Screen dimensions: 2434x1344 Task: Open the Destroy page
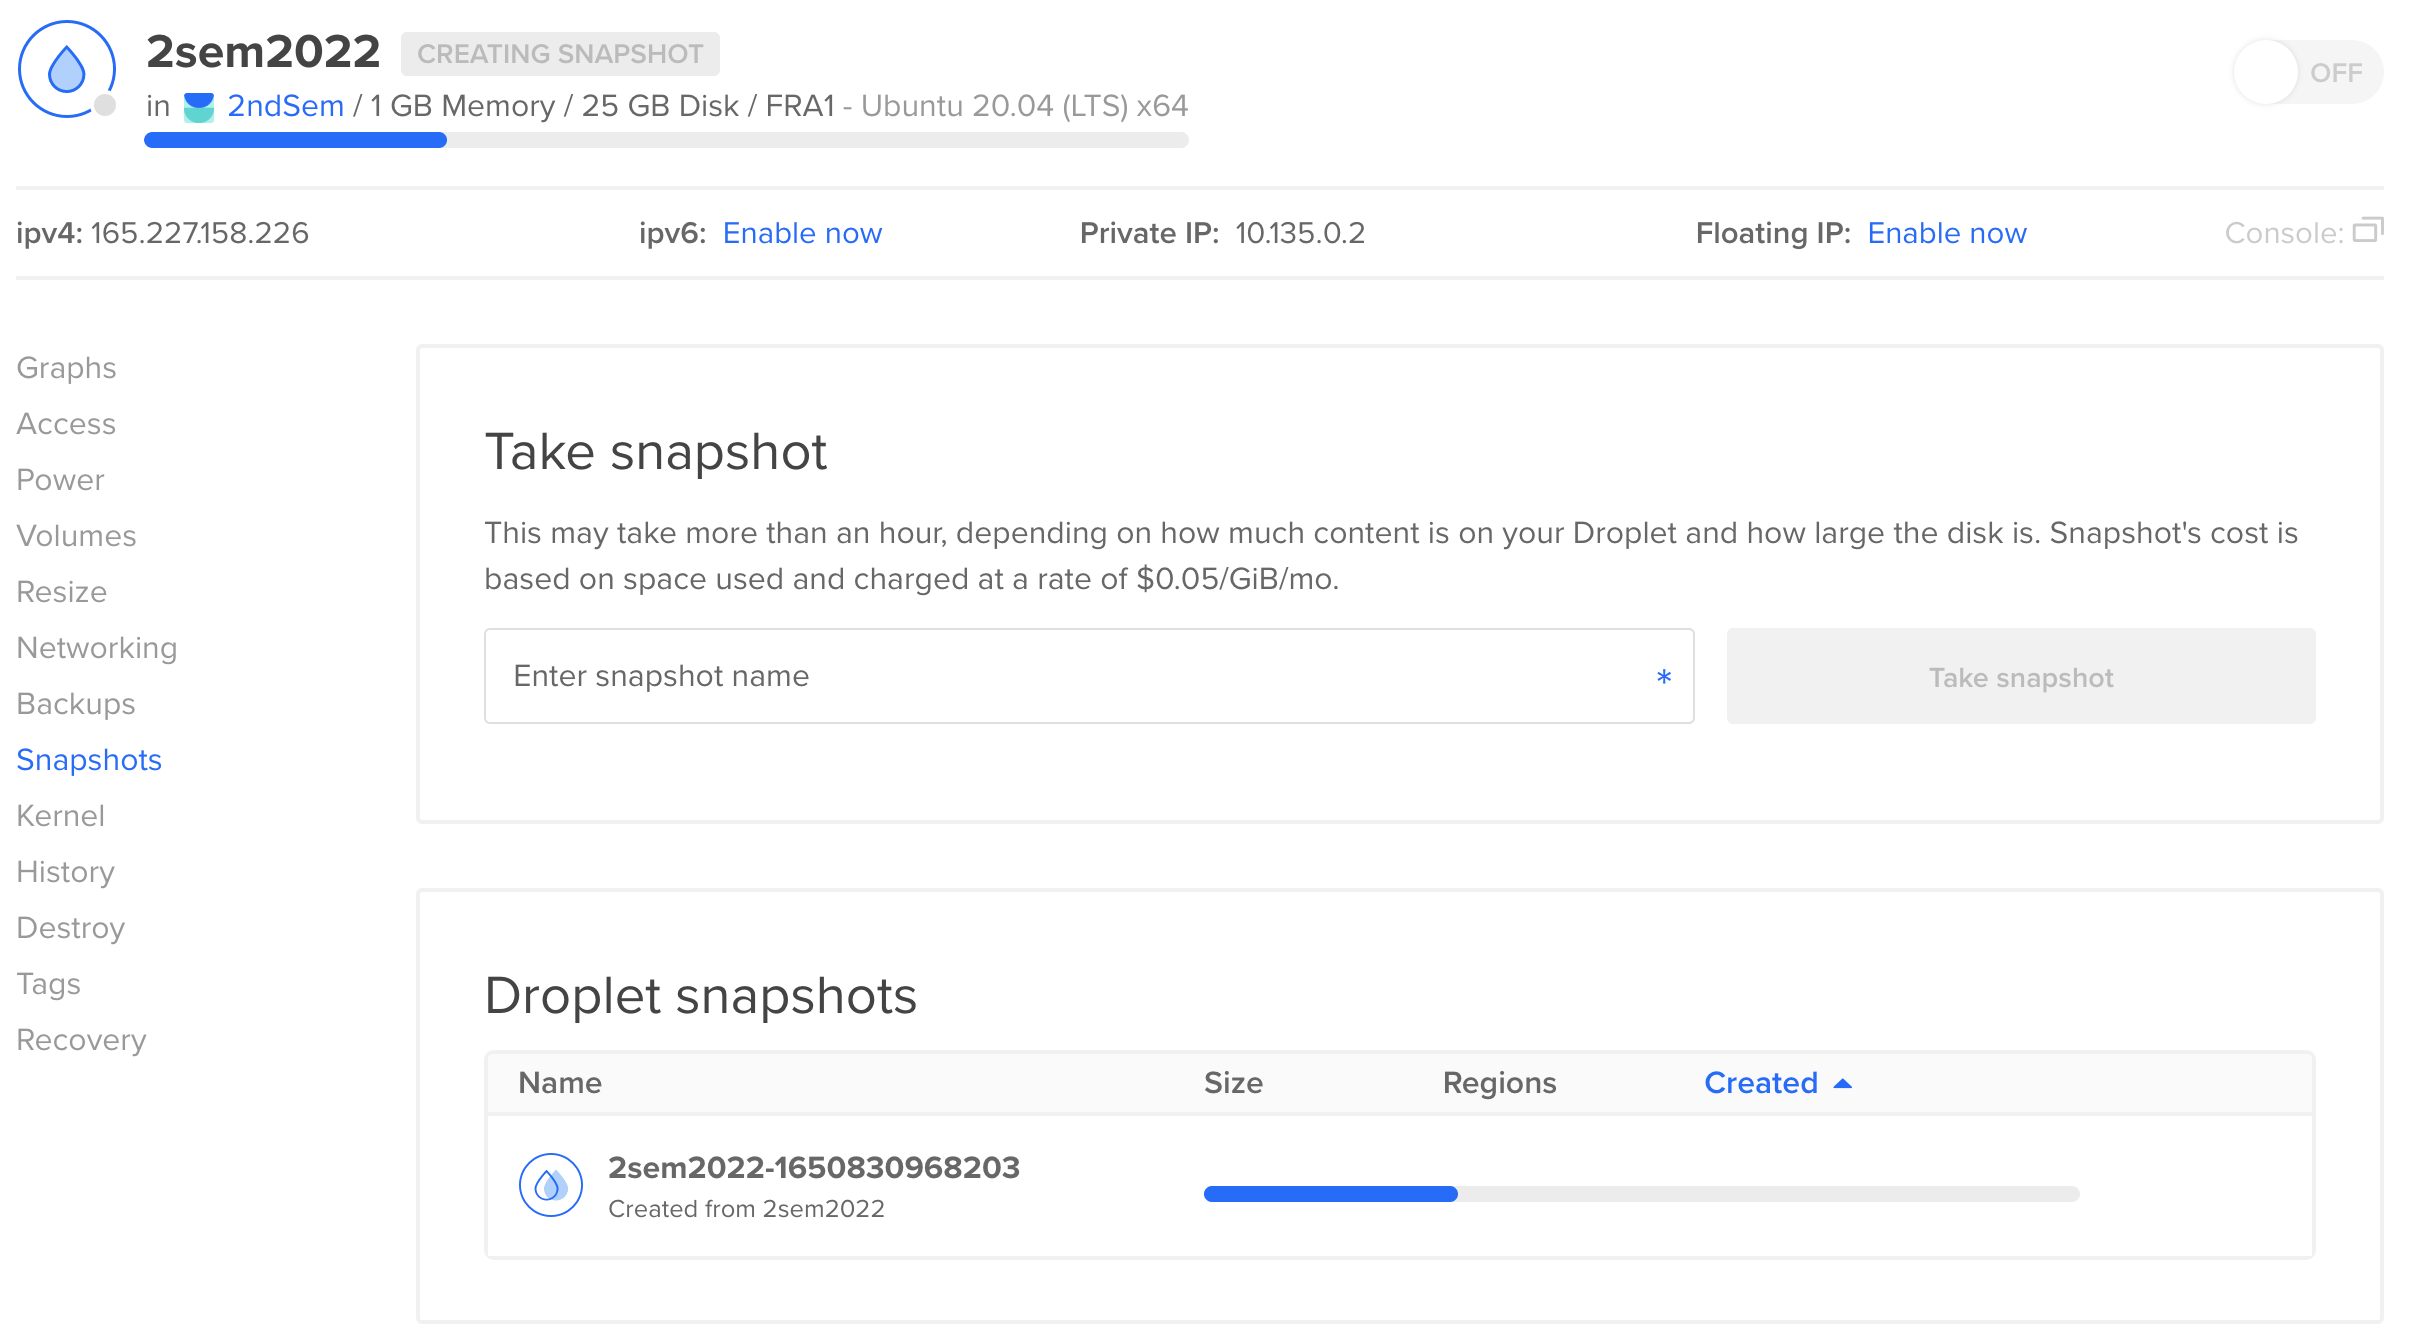[x=70, y=927]
